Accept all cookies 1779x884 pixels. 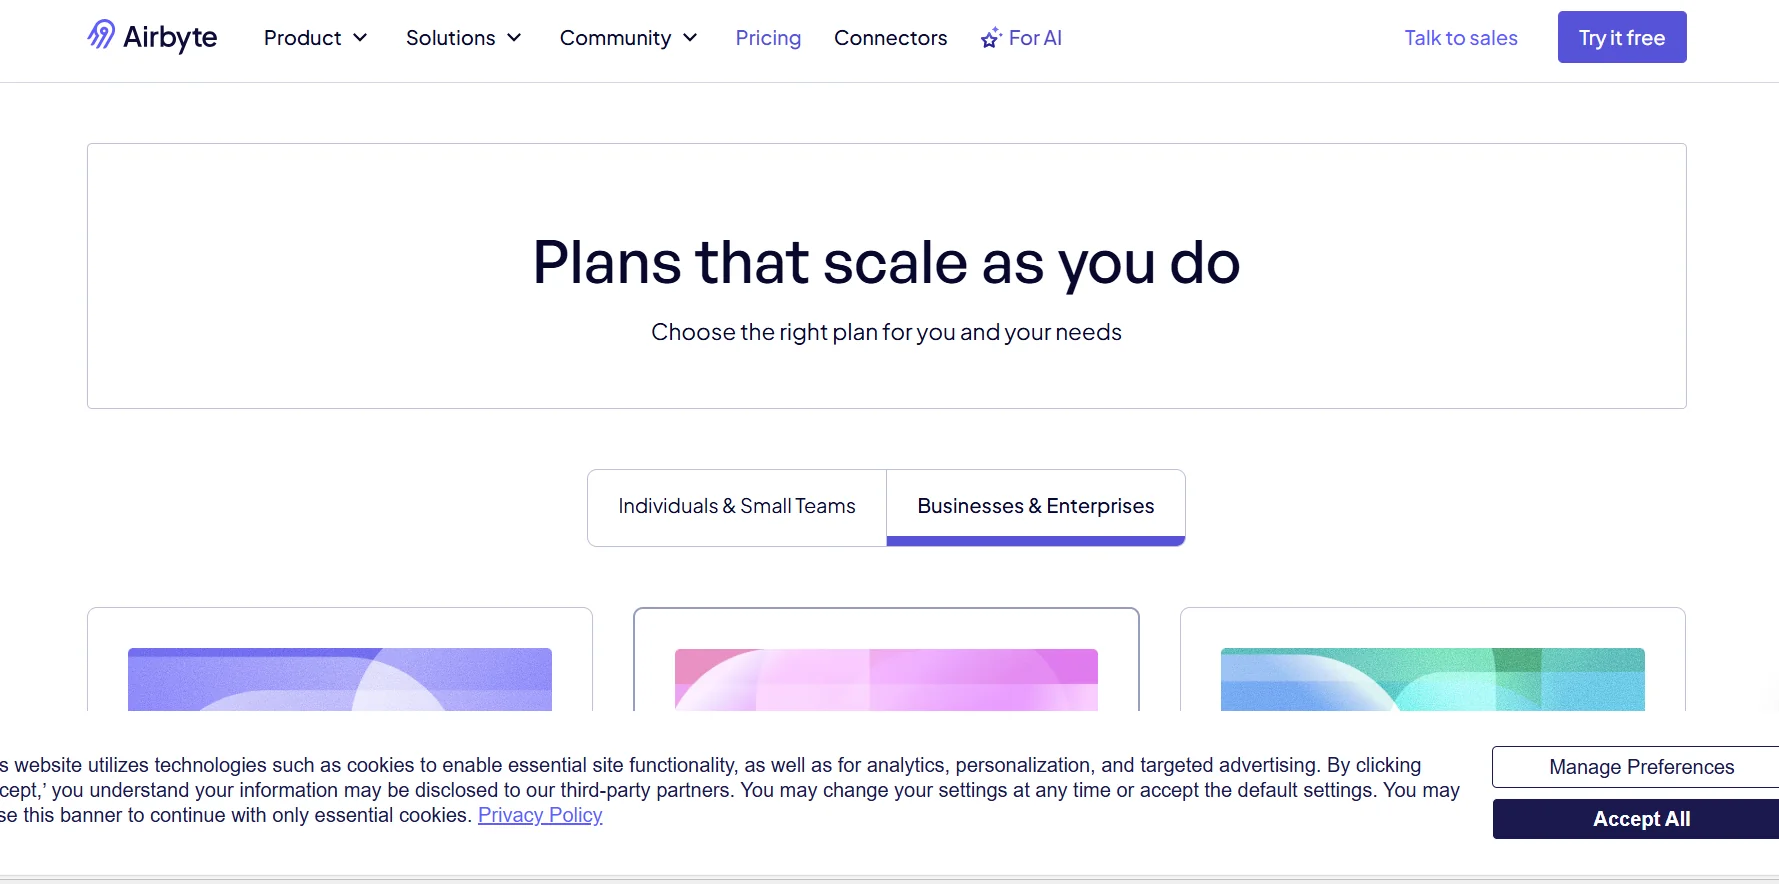[1641, 818]
